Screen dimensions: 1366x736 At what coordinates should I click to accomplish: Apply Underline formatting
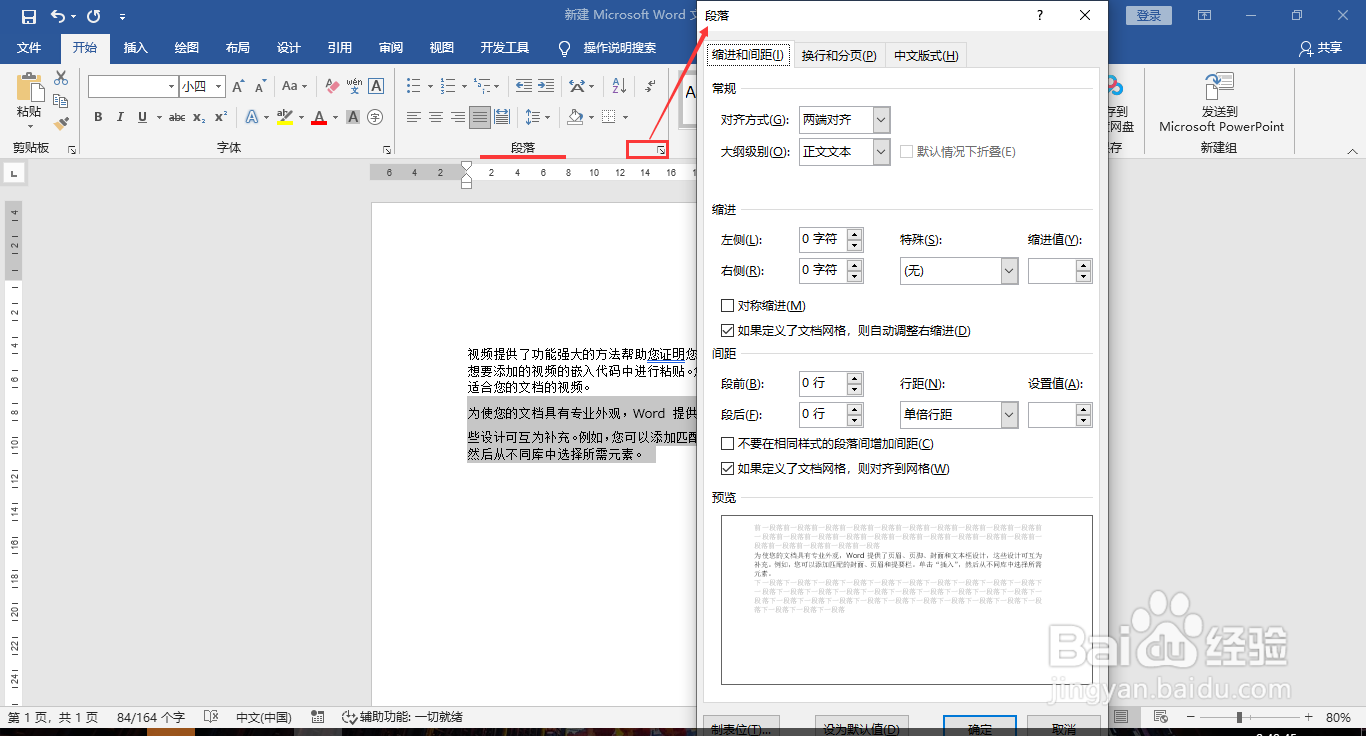(140, 118)
